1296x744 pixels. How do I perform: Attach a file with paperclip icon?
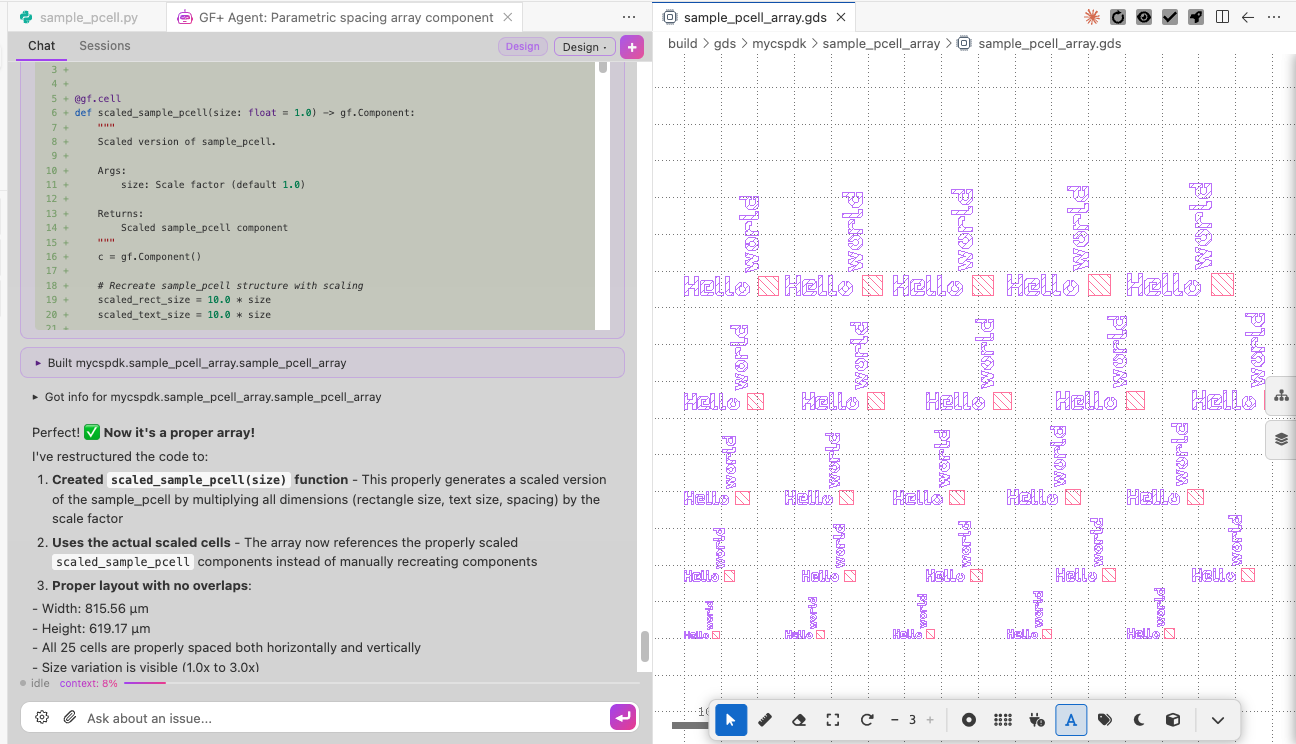click(70, 717)
